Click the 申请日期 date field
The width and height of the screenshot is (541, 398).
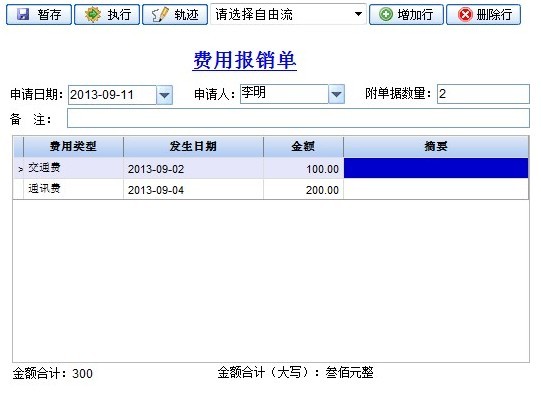coord(112,94)
